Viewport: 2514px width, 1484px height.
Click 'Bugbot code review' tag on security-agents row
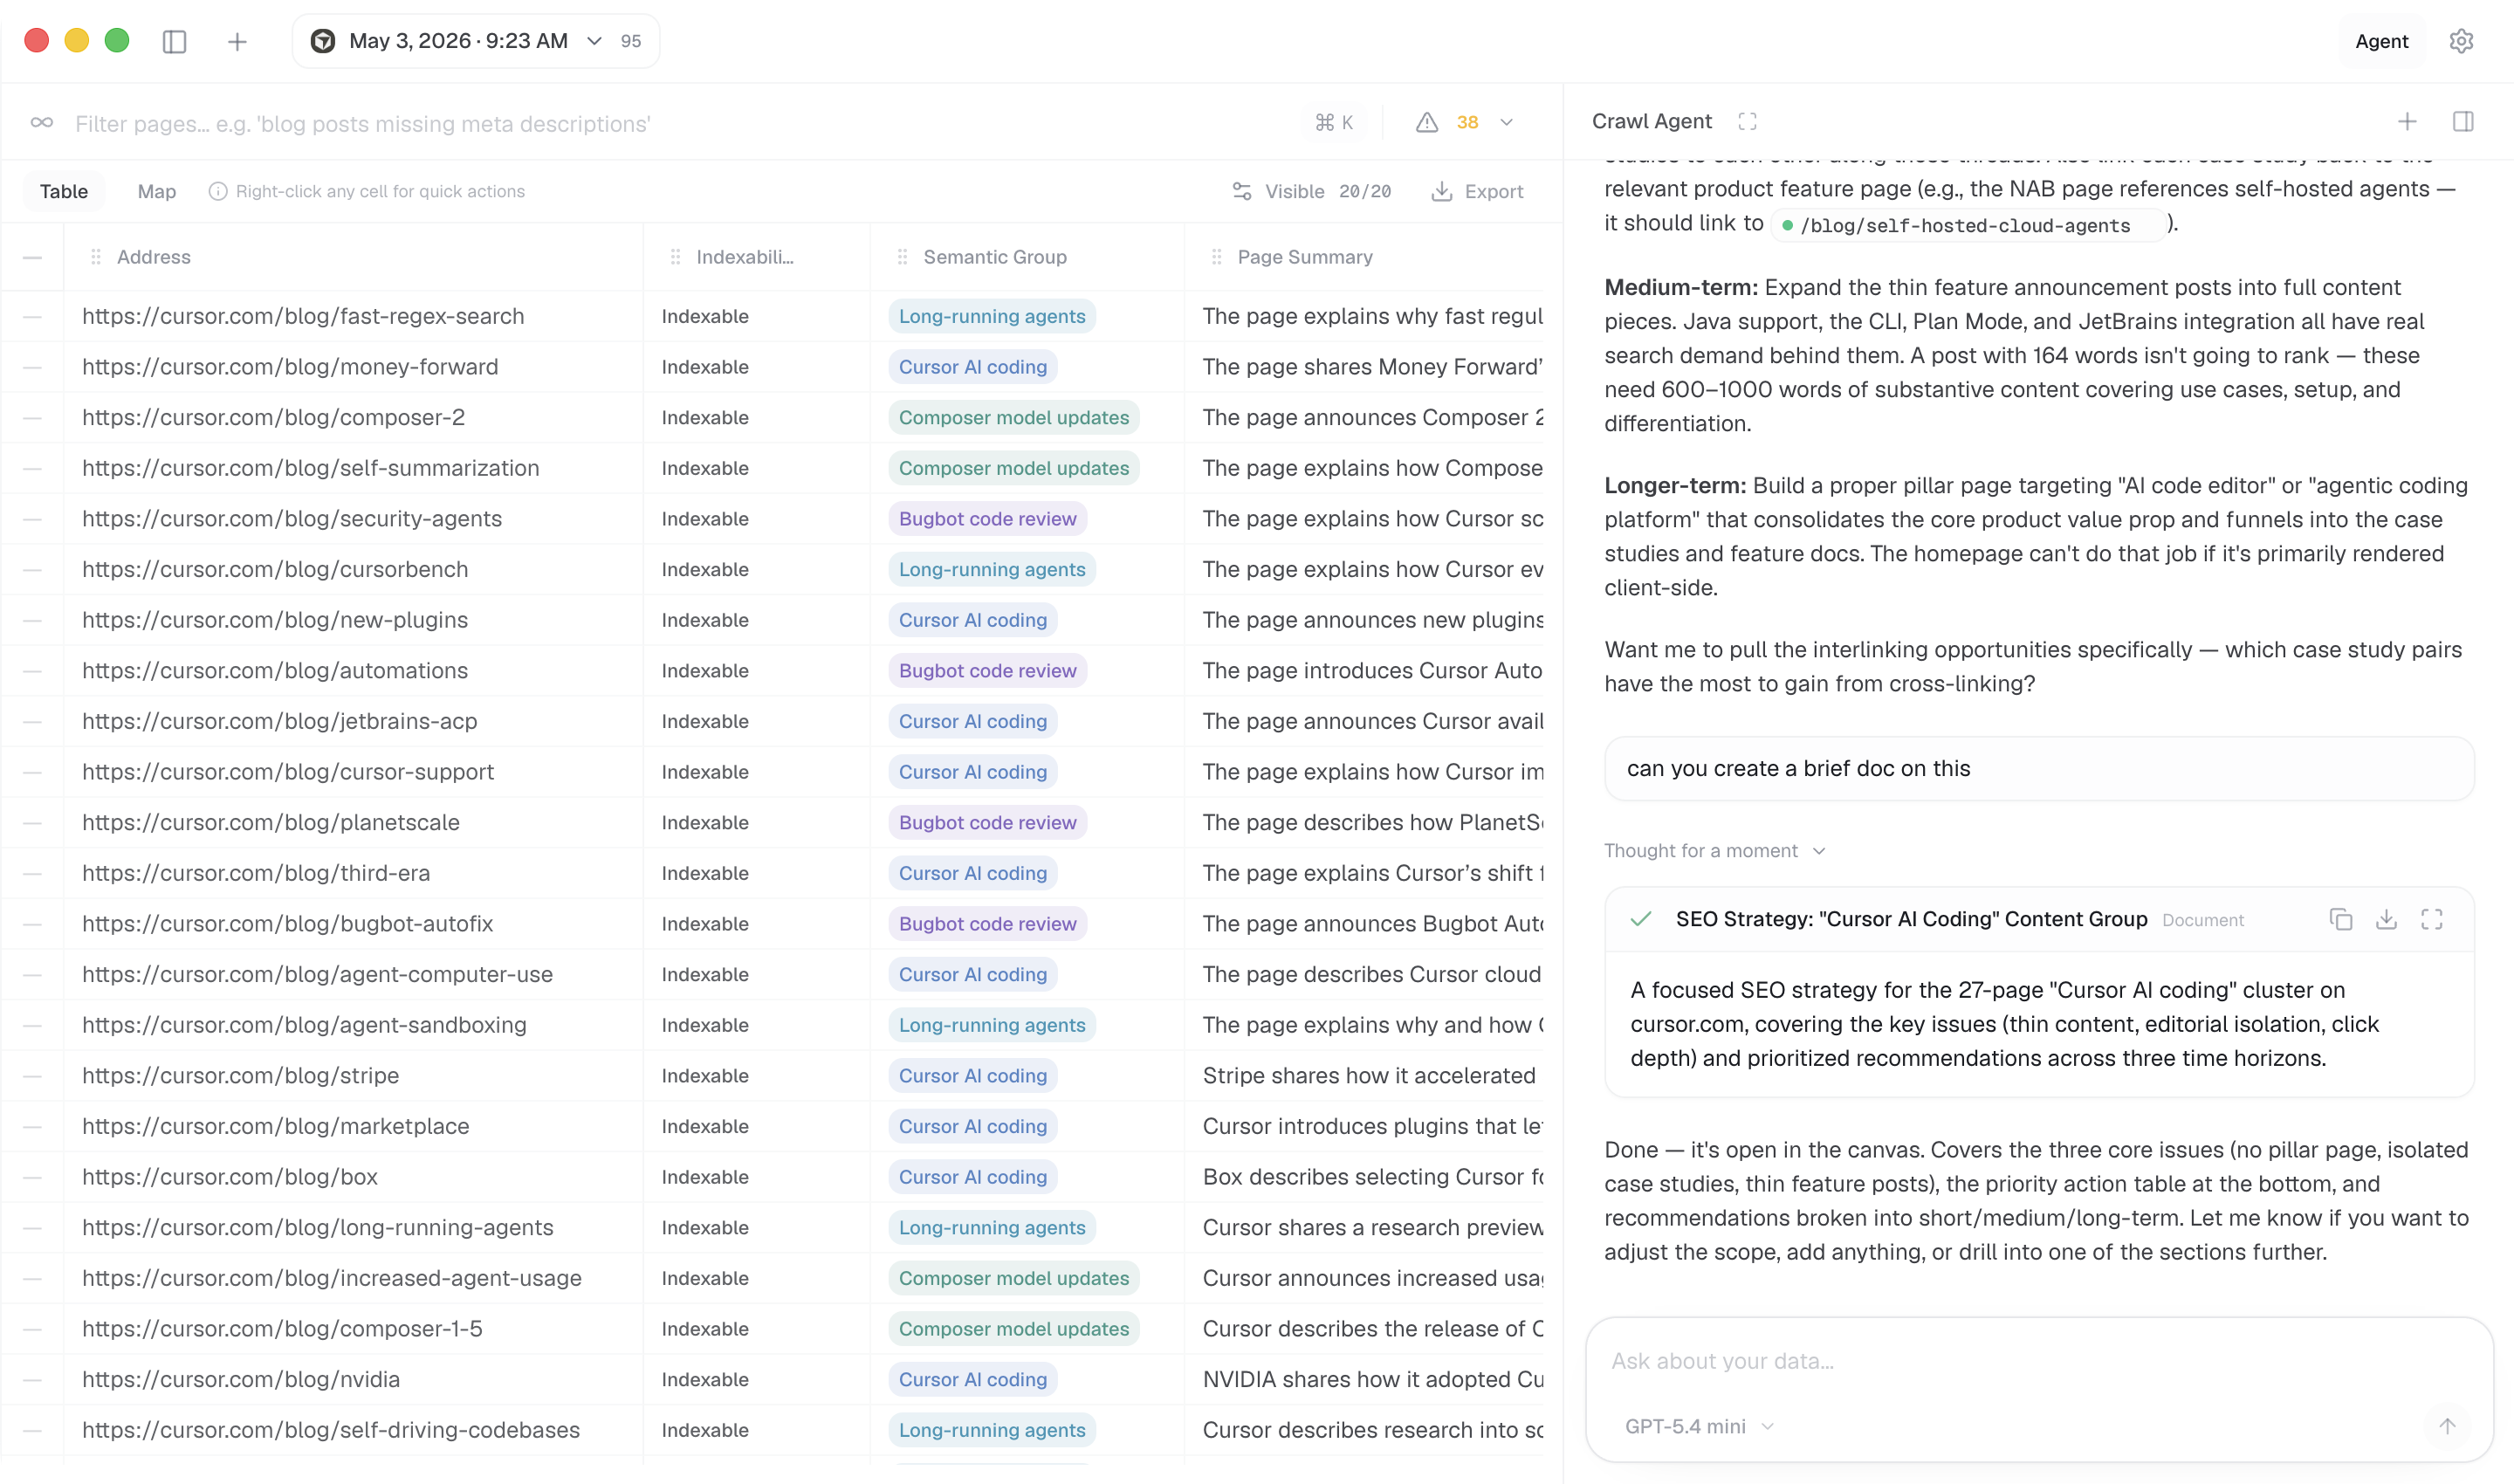coord(988,519)
